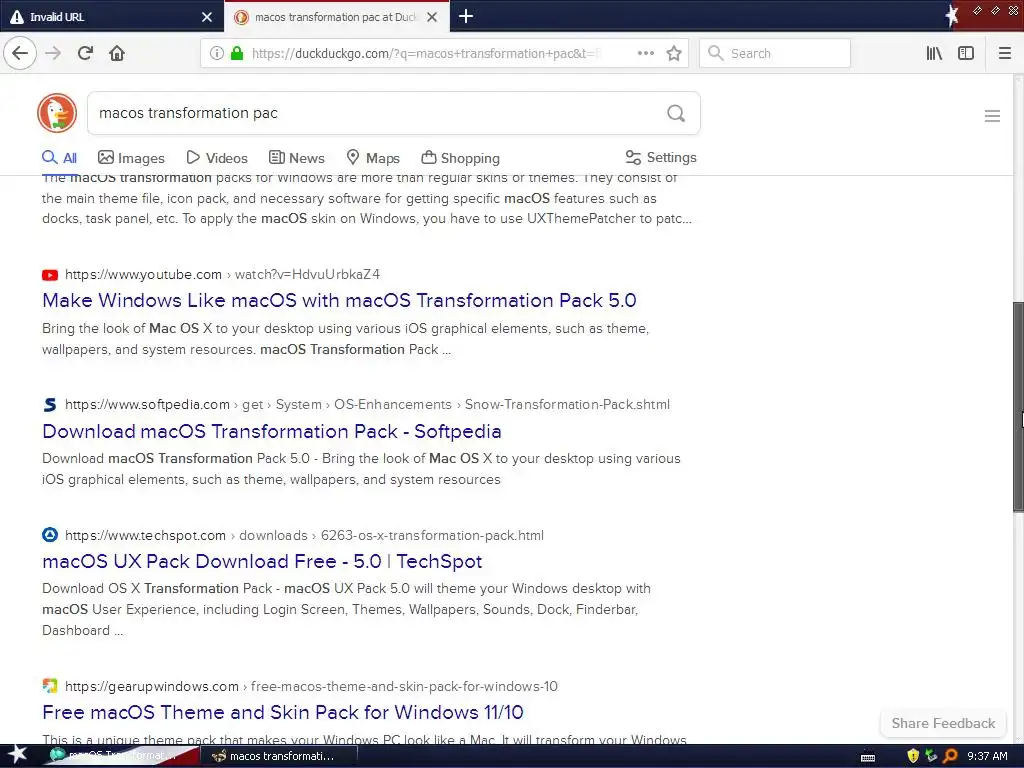The width and height of the screenshot is (1024, 768).
Task: Open a new browser tab
Action: (x=466, y=16)
